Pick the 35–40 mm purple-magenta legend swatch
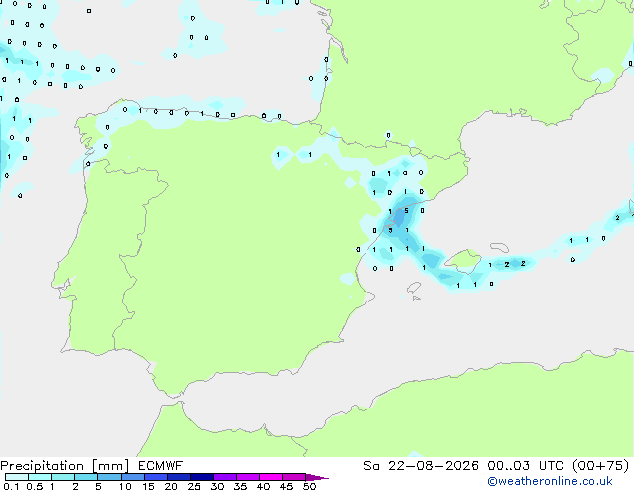This screenshot has width=634, height=490. click(x=248, y=477)
